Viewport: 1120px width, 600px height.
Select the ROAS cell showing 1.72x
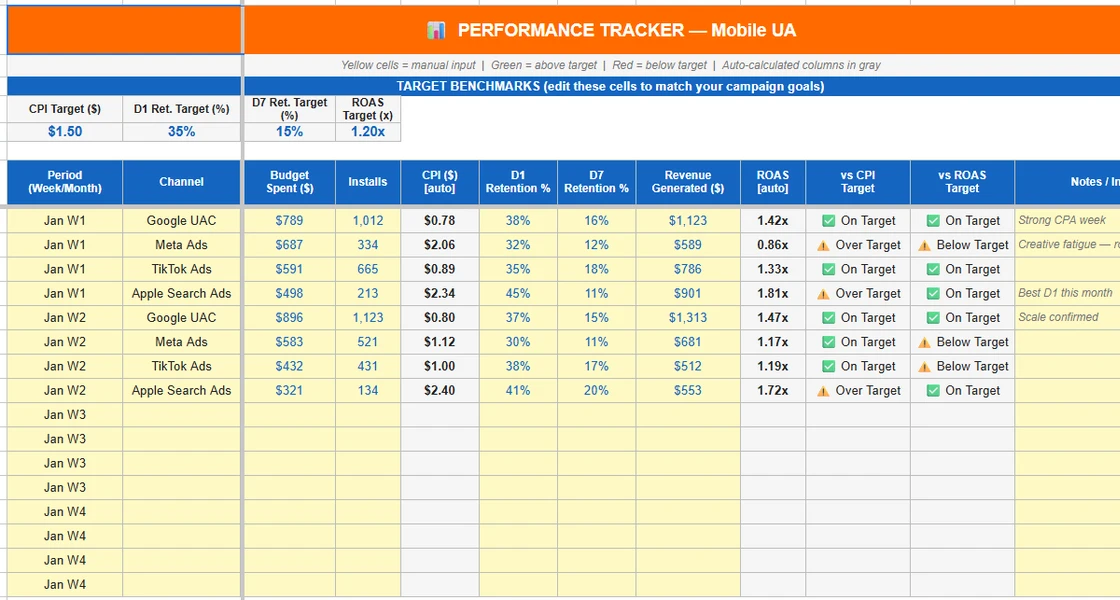[773, 391]
